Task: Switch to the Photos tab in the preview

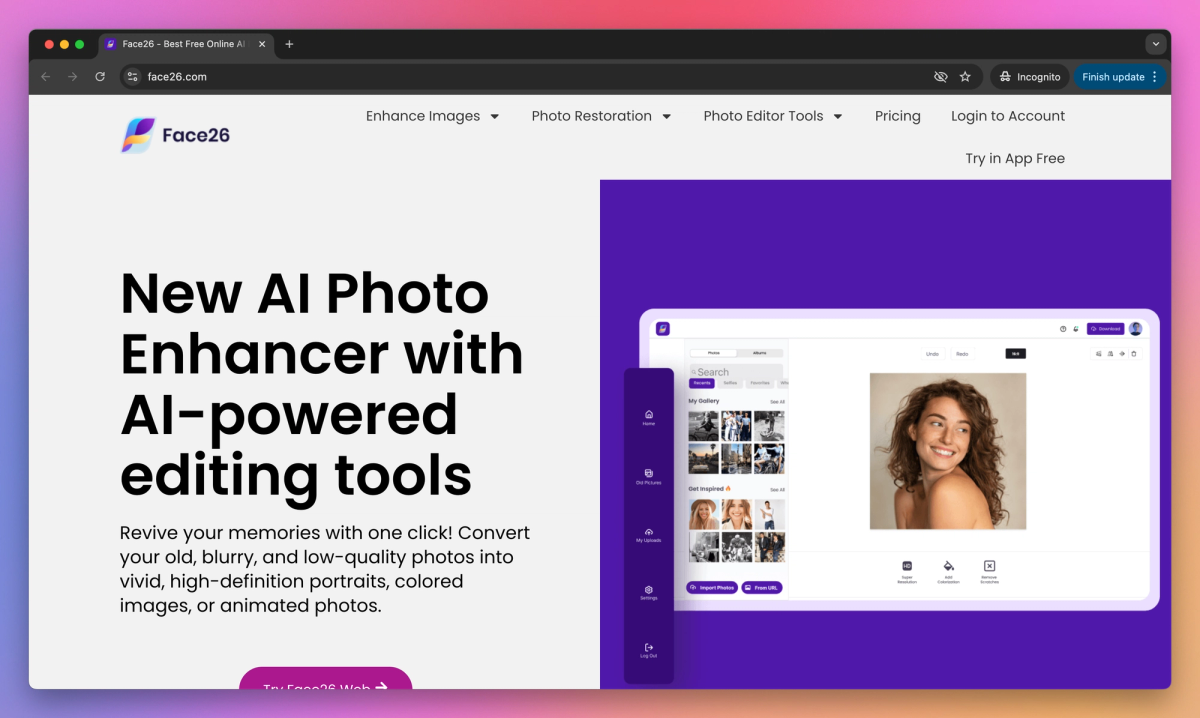Action: point(713,353)
